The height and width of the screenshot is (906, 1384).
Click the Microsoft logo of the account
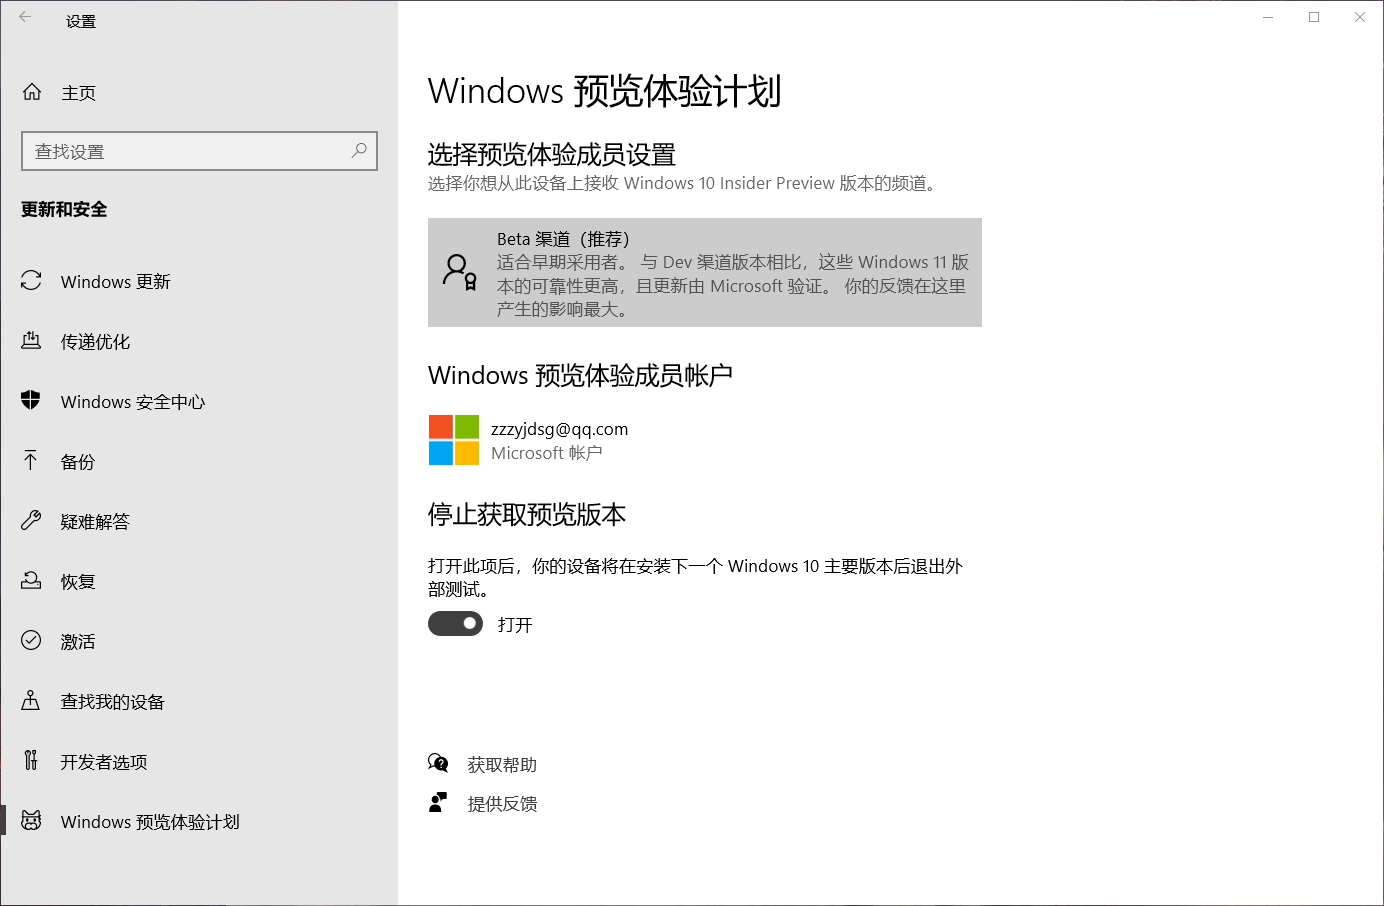[x=454, y=440]
